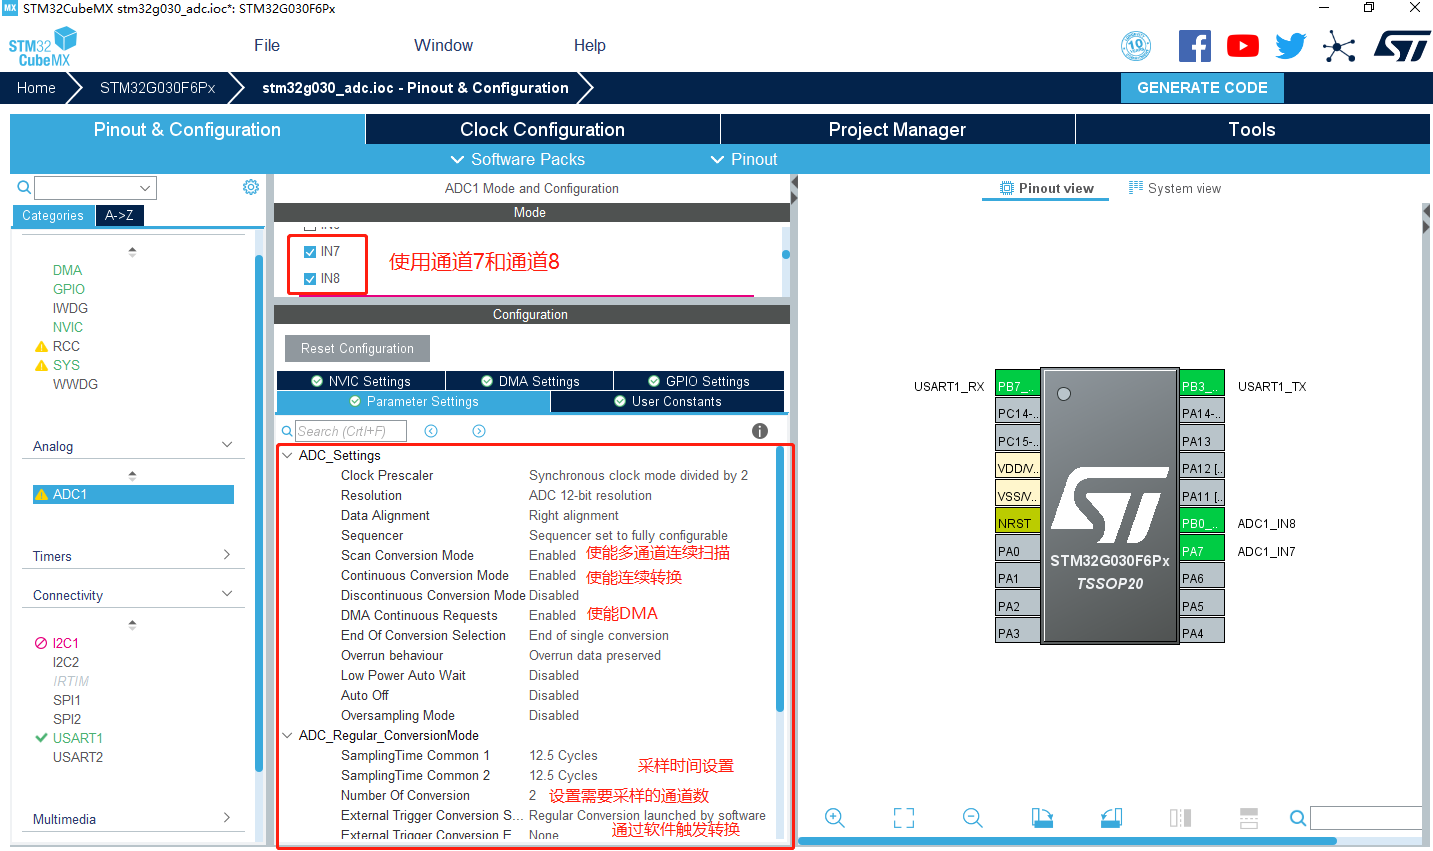Go to next search result in parameters

tap(479, 431)
